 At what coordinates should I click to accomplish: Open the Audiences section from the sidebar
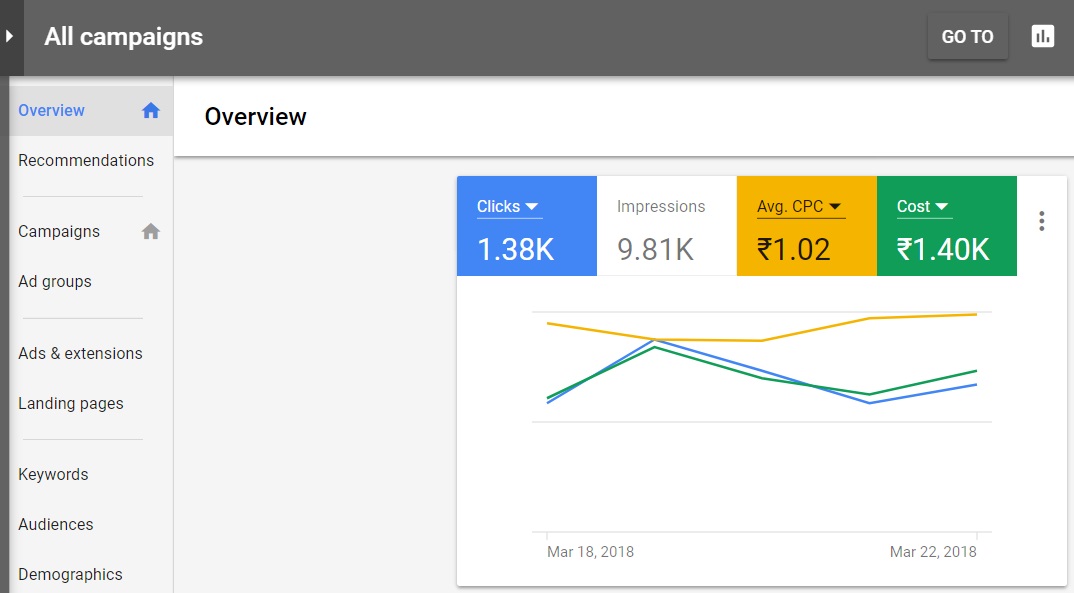point(55,524)
